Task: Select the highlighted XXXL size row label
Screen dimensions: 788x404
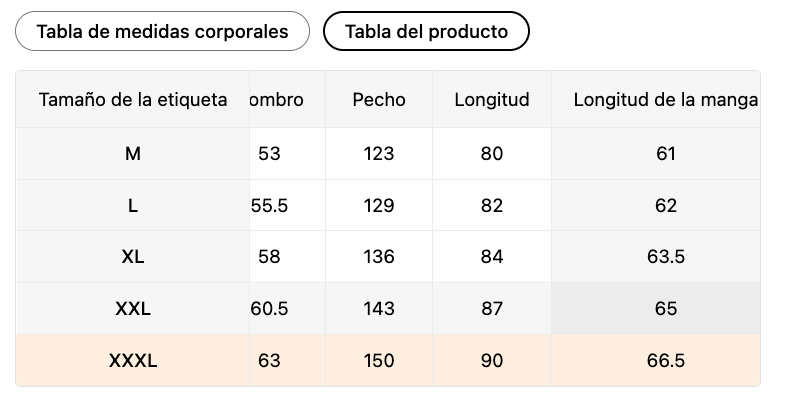Action: click(x=133, y=361)
